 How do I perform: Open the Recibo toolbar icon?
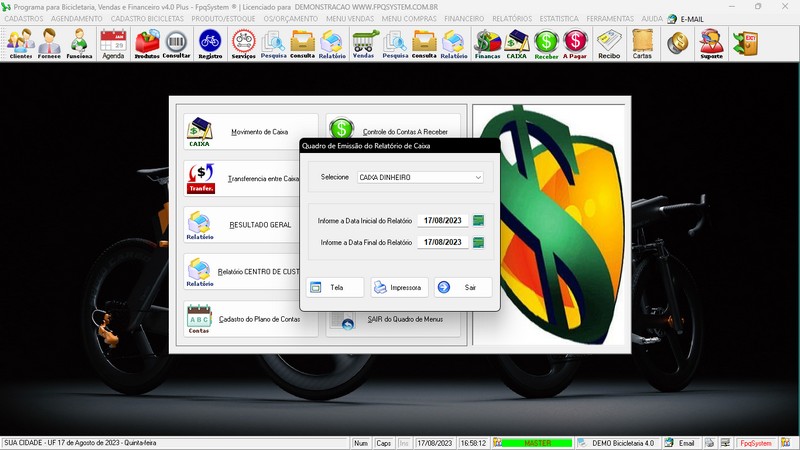click(x=609, y=43)
